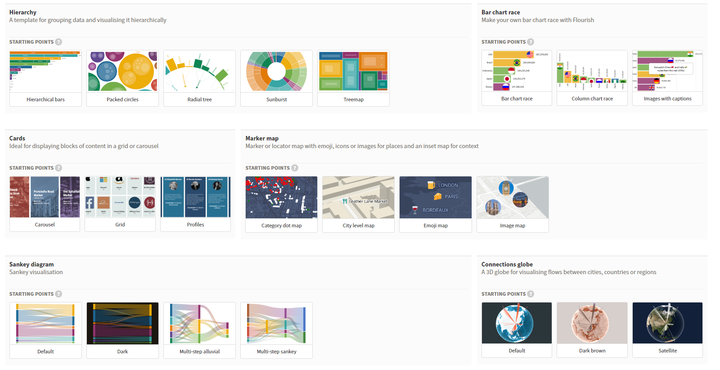Click the help icon beside Sankey diagram starting points

point(58,294)
